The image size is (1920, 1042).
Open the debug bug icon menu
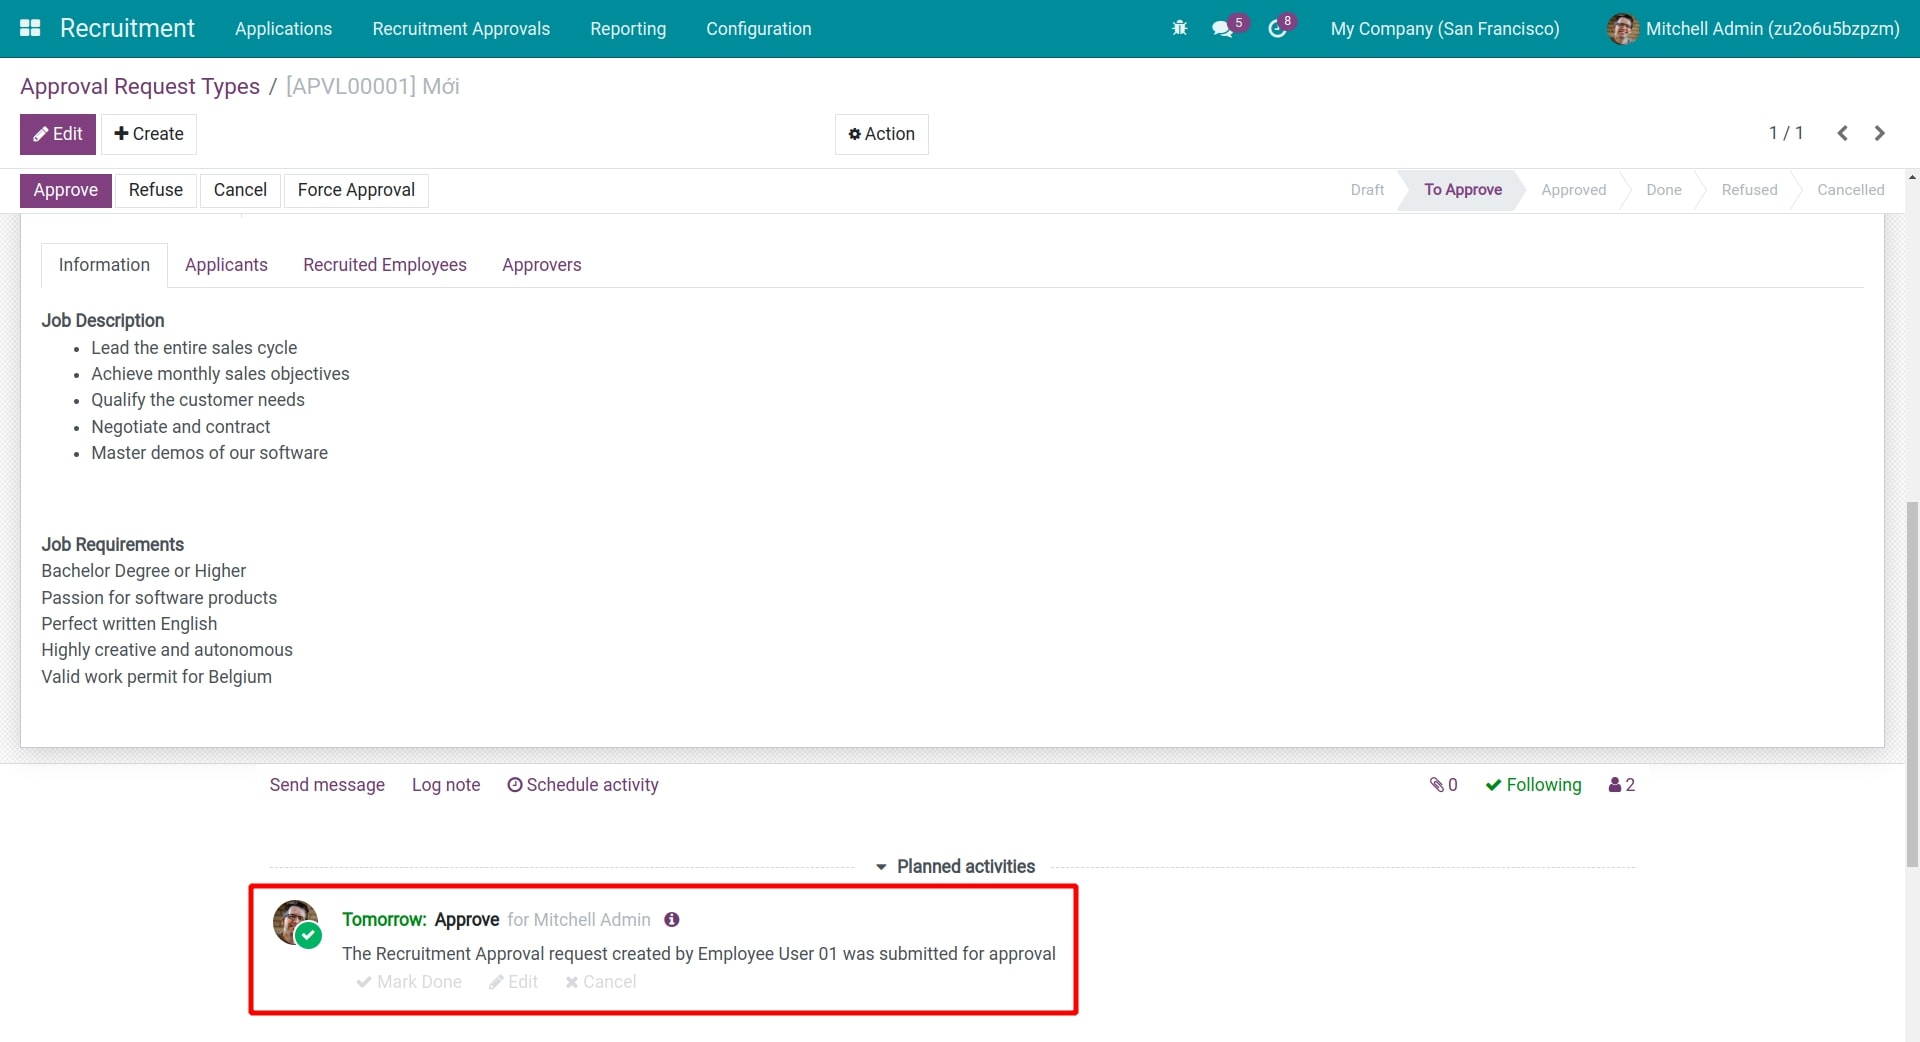point(1179,28)
